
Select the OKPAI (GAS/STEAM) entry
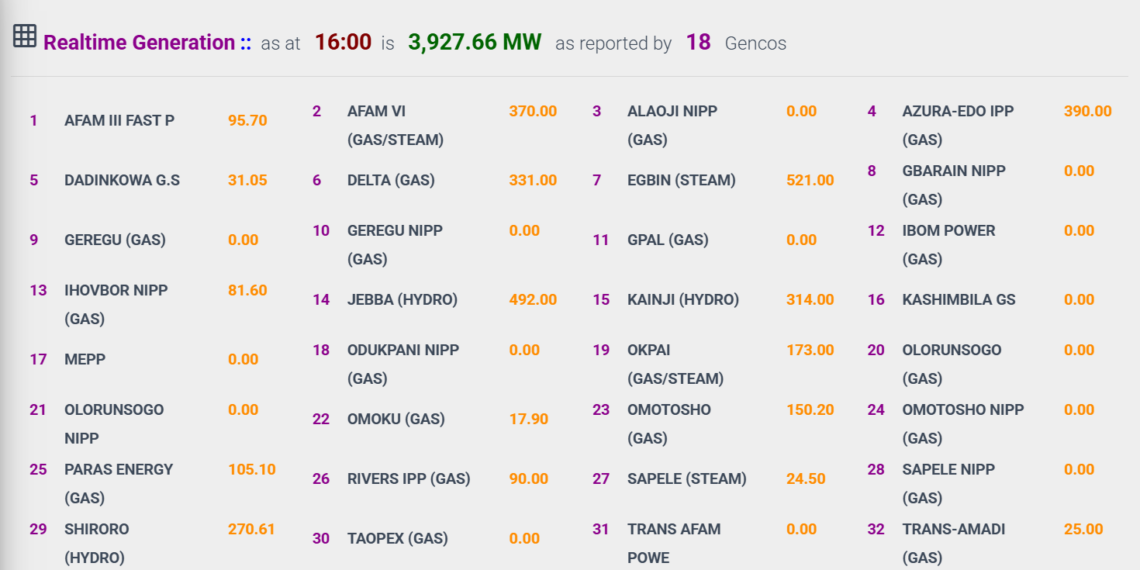click(675, 364)
